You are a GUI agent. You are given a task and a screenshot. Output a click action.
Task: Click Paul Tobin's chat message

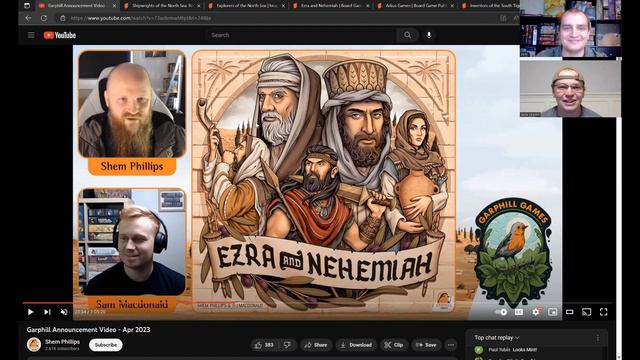point(513,350)
